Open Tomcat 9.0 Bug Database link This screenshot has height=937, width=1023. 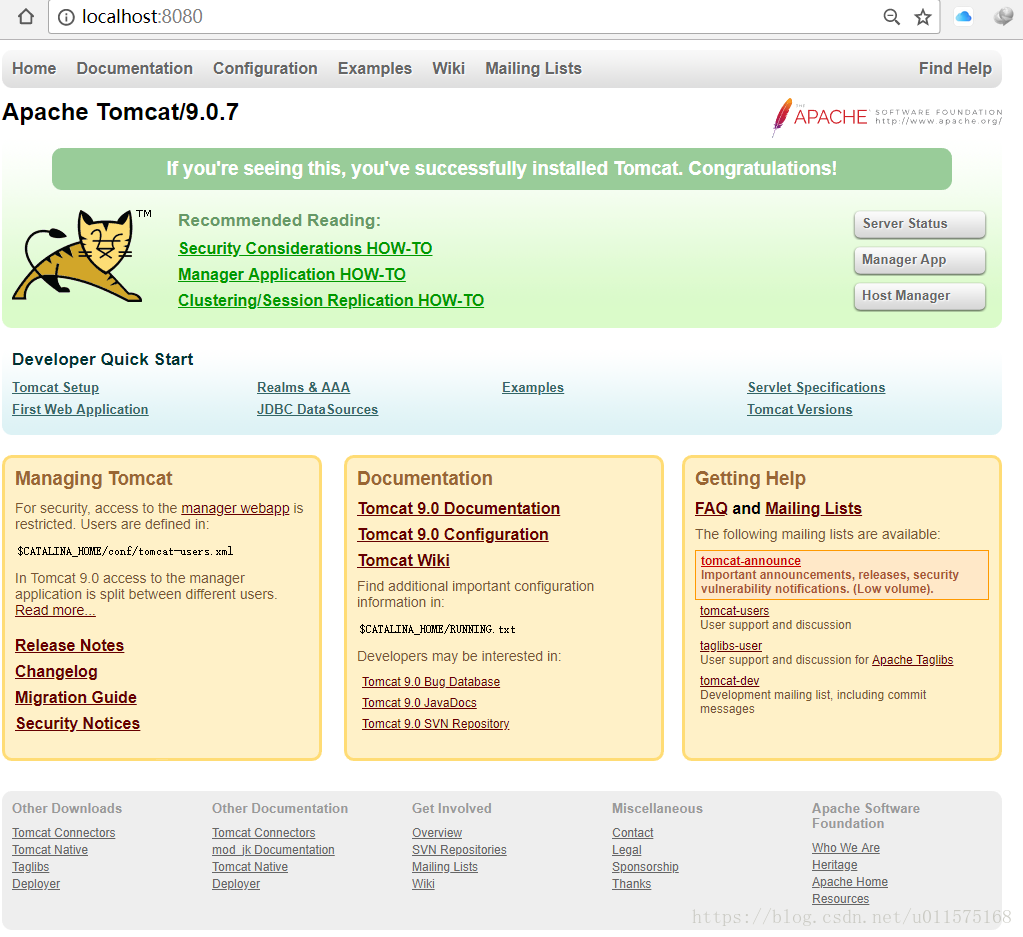pos(431,682)
